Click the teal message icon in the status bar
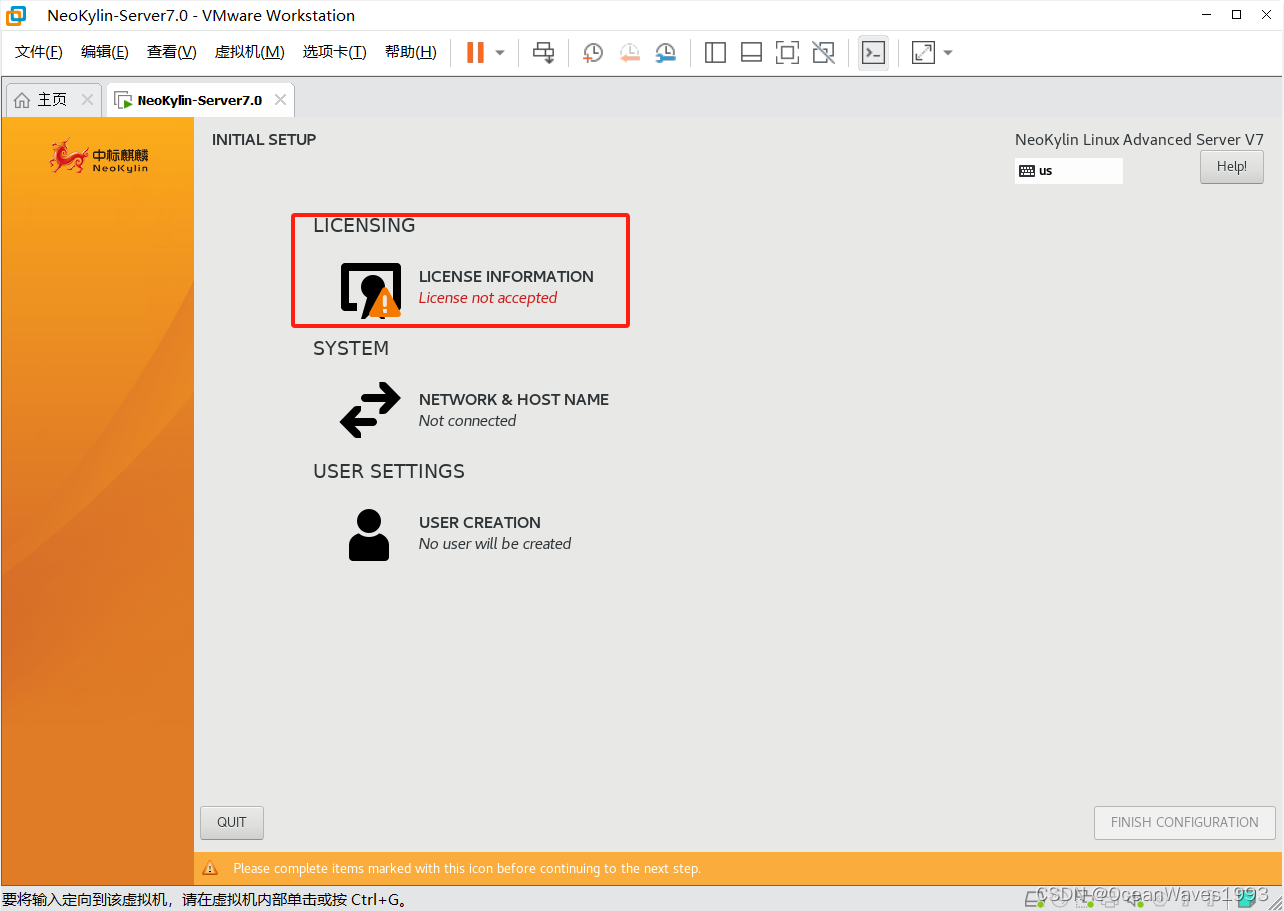The image size is (1284, 911). click(x=1246, y=898)
